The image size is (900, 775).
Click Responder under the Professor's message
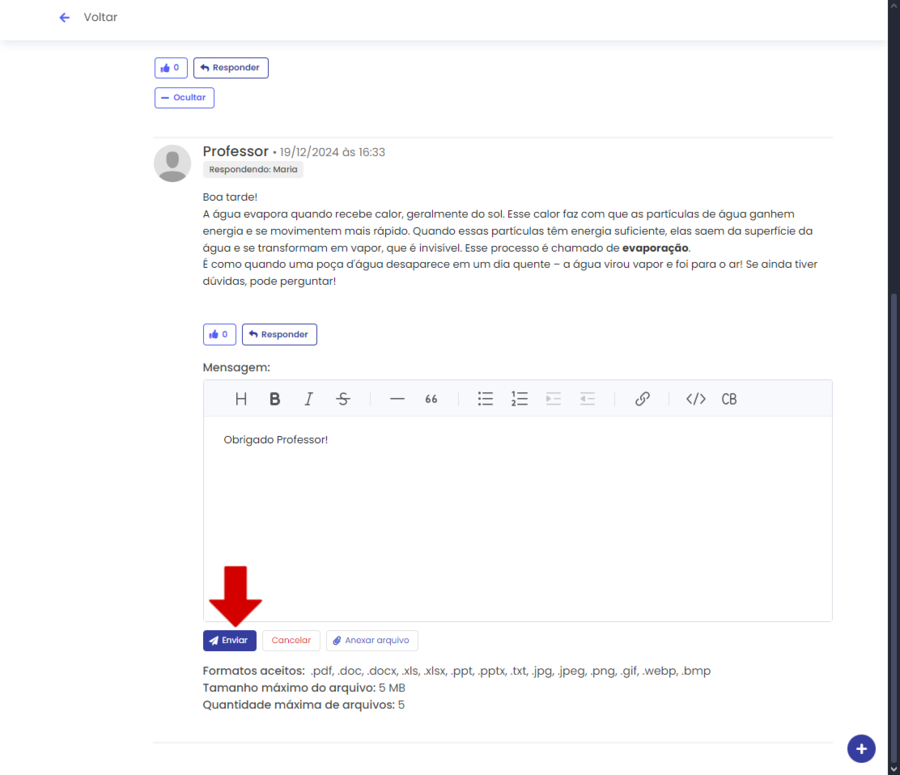pos(279,334)
